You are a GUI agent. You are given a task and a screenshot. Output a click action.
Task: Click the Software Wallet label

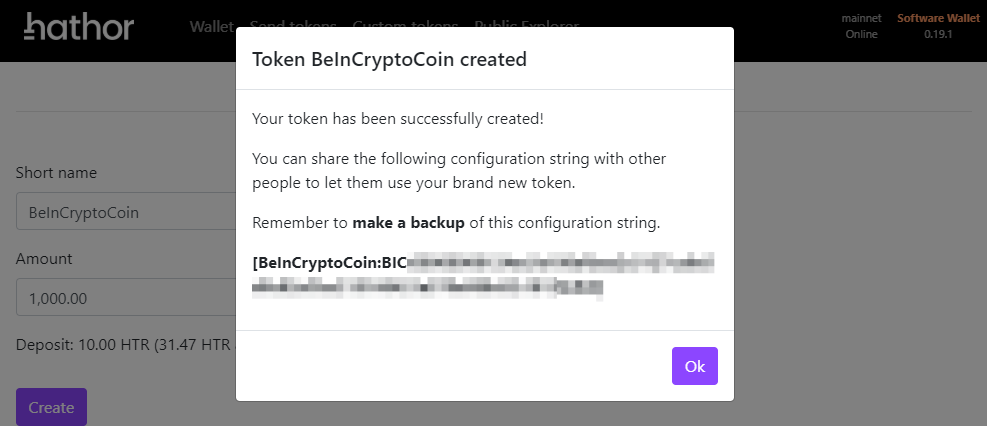coord(938,18)
